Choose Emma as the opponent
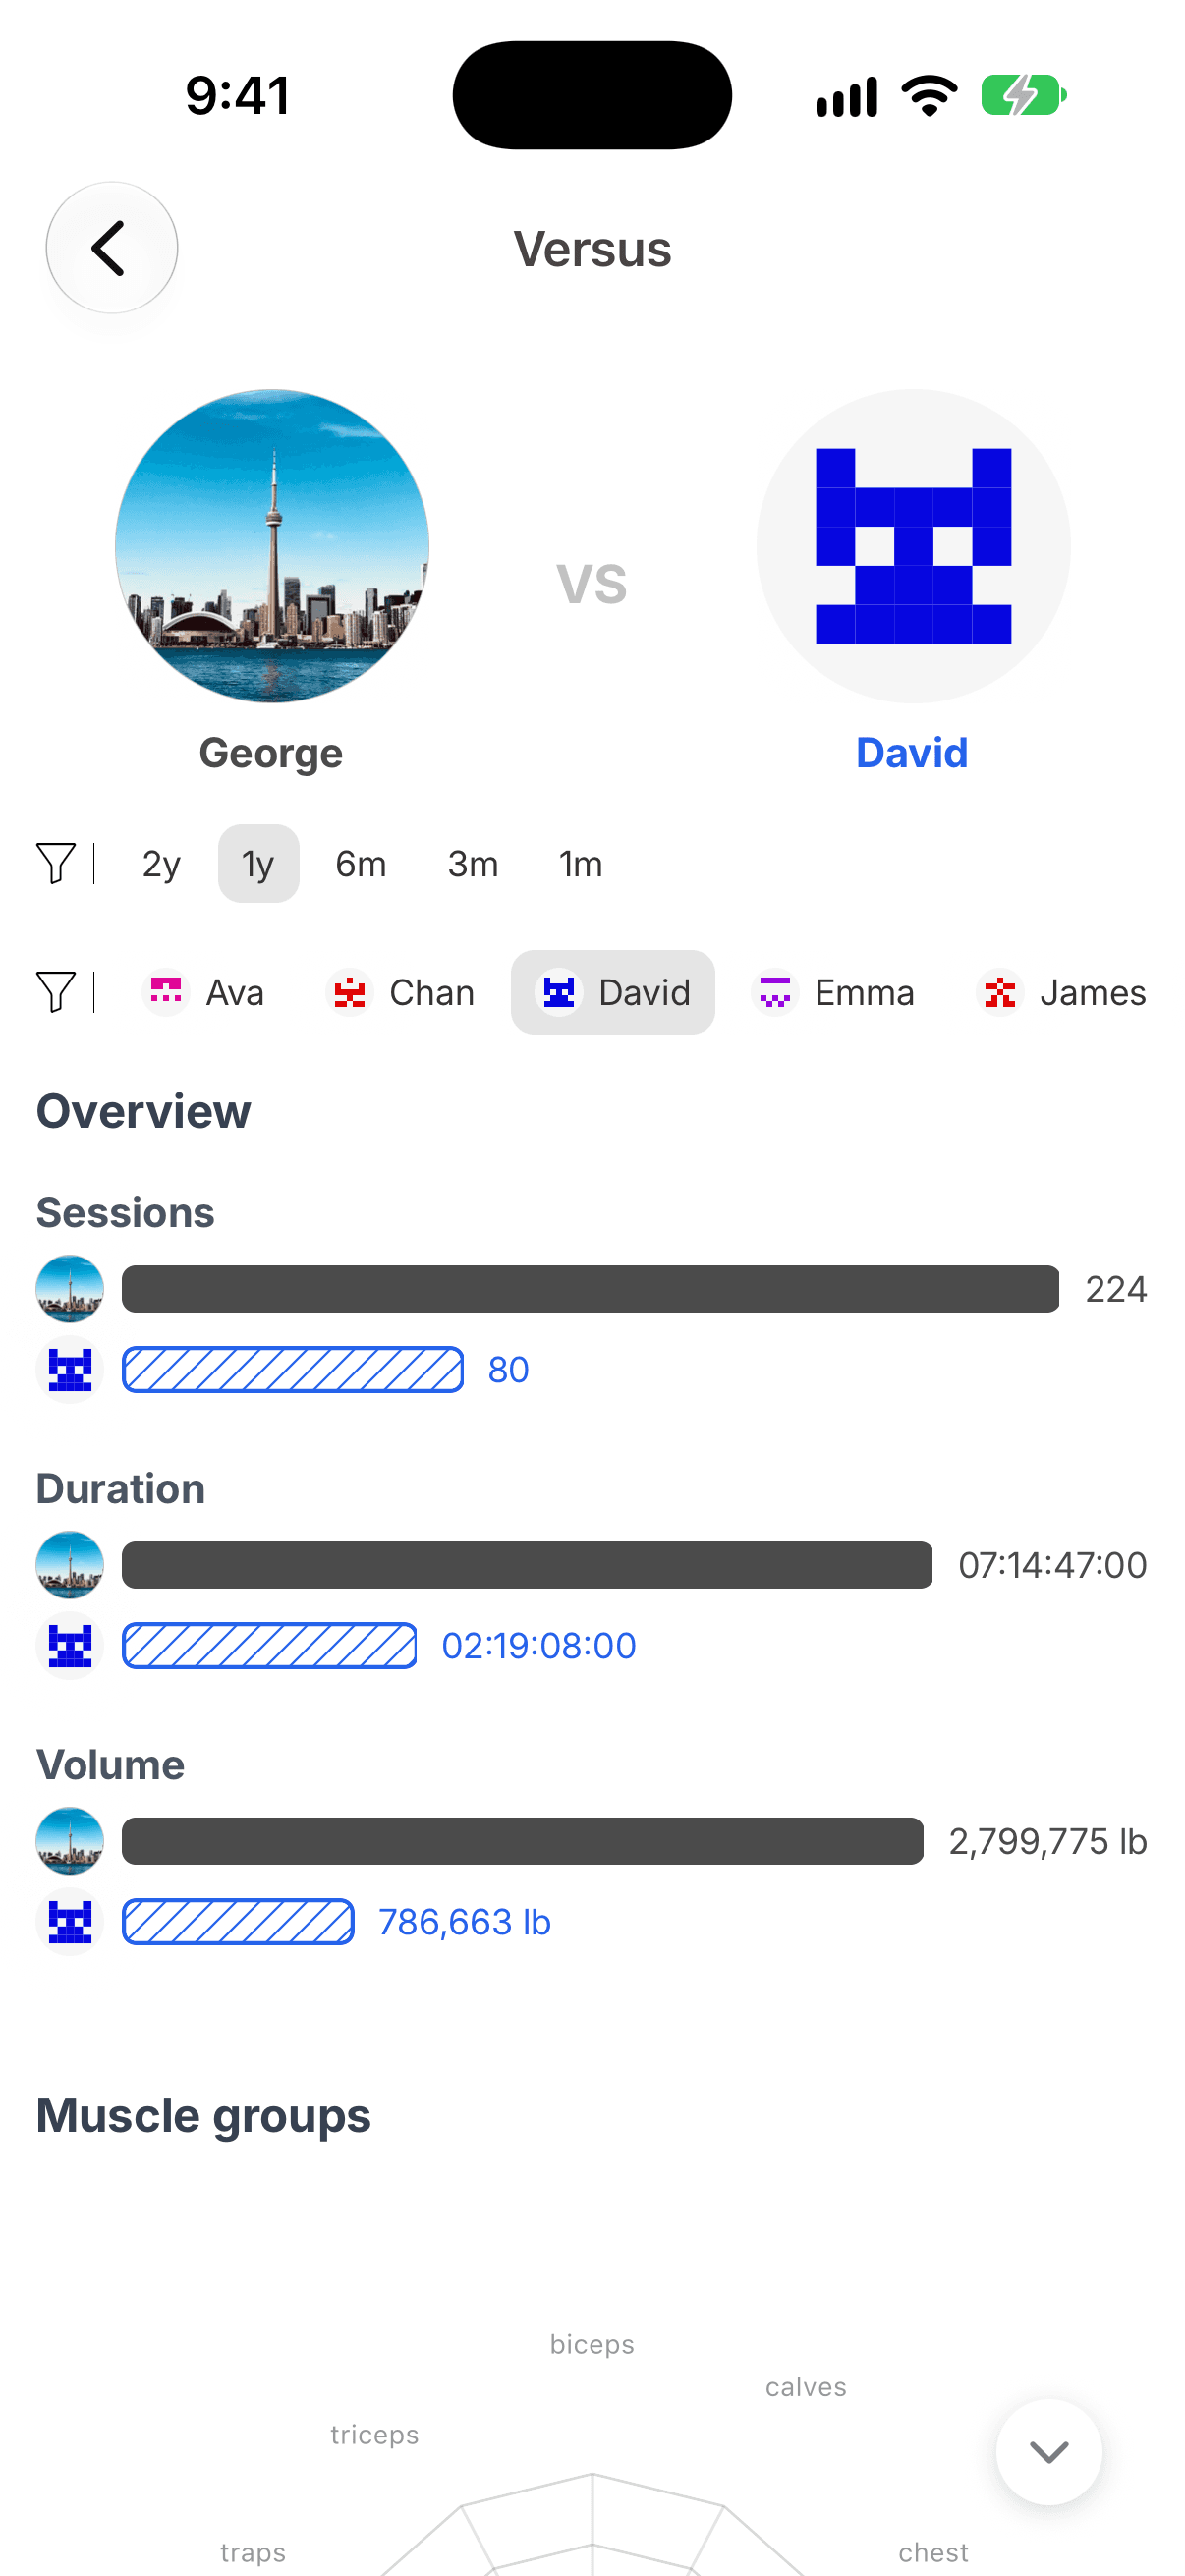The height and width of the screenshot is (2576, 1185). click(x=832, y=992)
